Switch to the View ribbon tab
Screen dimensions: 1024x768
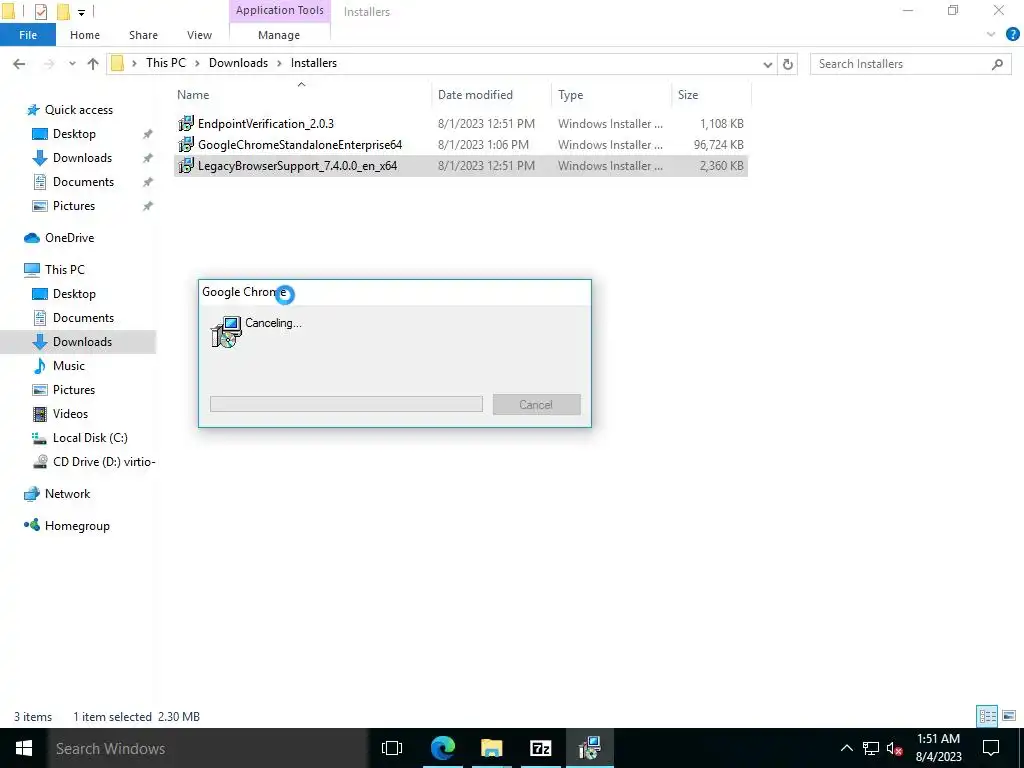pyautogui.click(x=199, y=35)
